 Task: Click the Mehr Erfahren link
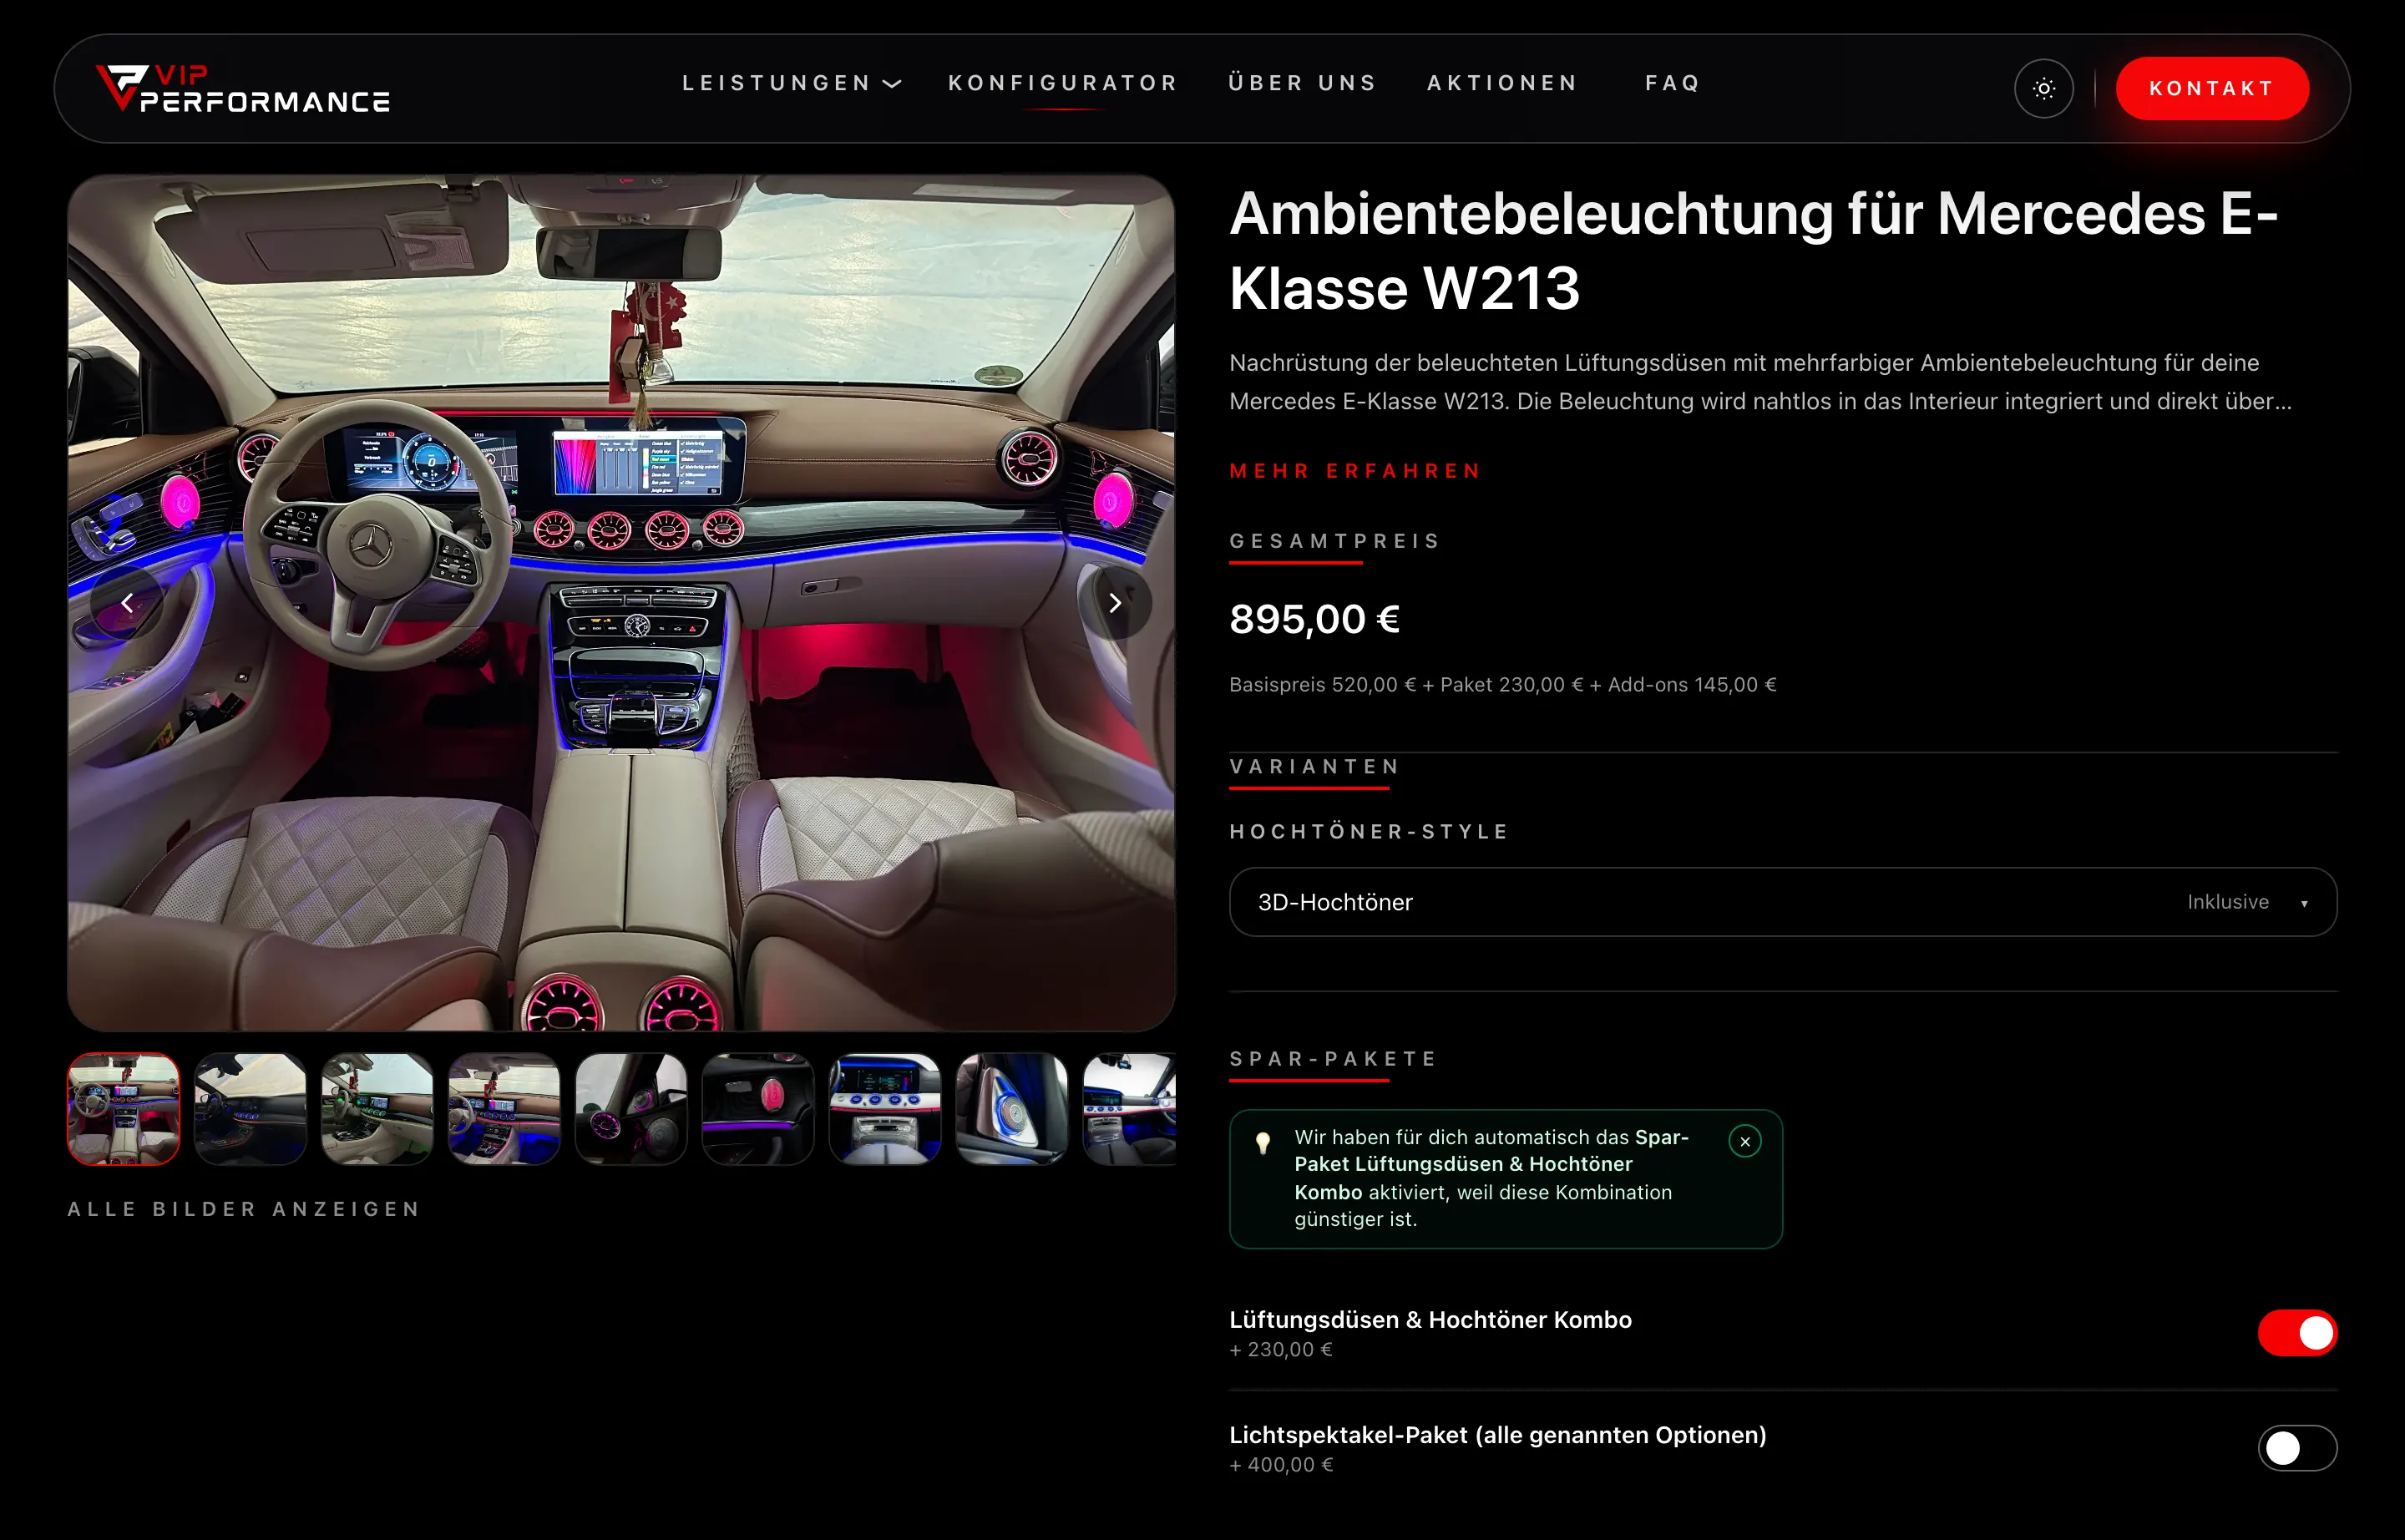click(1355, 471)
